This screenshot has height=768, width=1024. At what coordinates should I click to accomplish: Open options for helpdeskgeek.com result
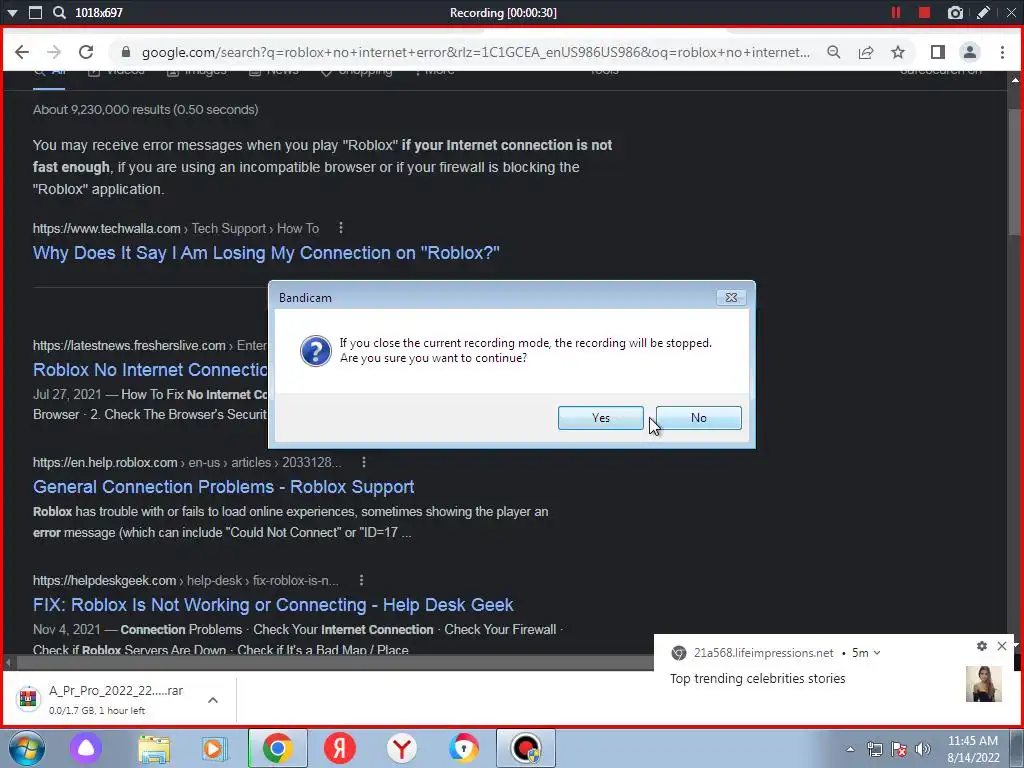click(x=361, y=580)
